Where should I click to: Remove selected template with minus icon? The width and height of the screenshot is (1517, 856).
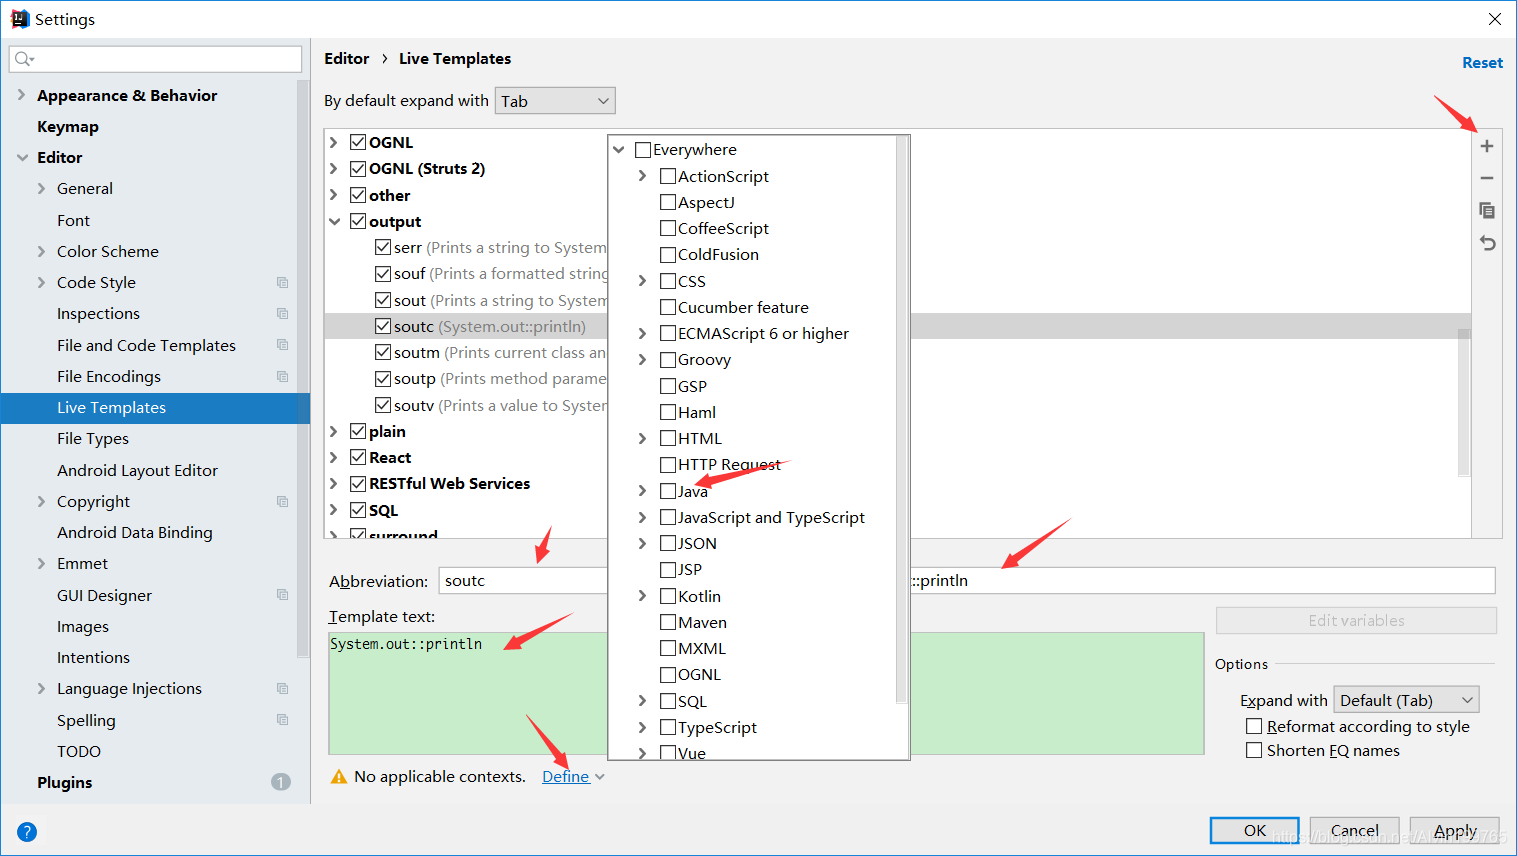(1487, 178)
